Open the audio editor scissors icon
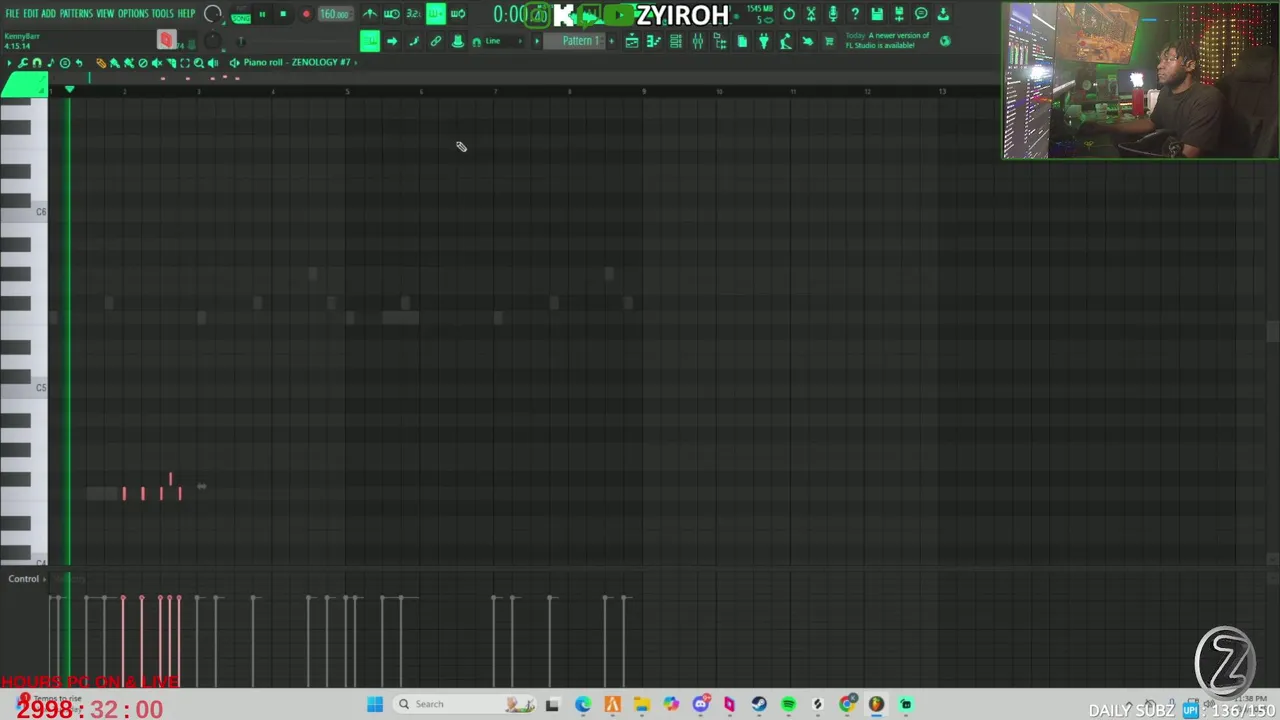The image size is (1280, 720). pos(811,14)
